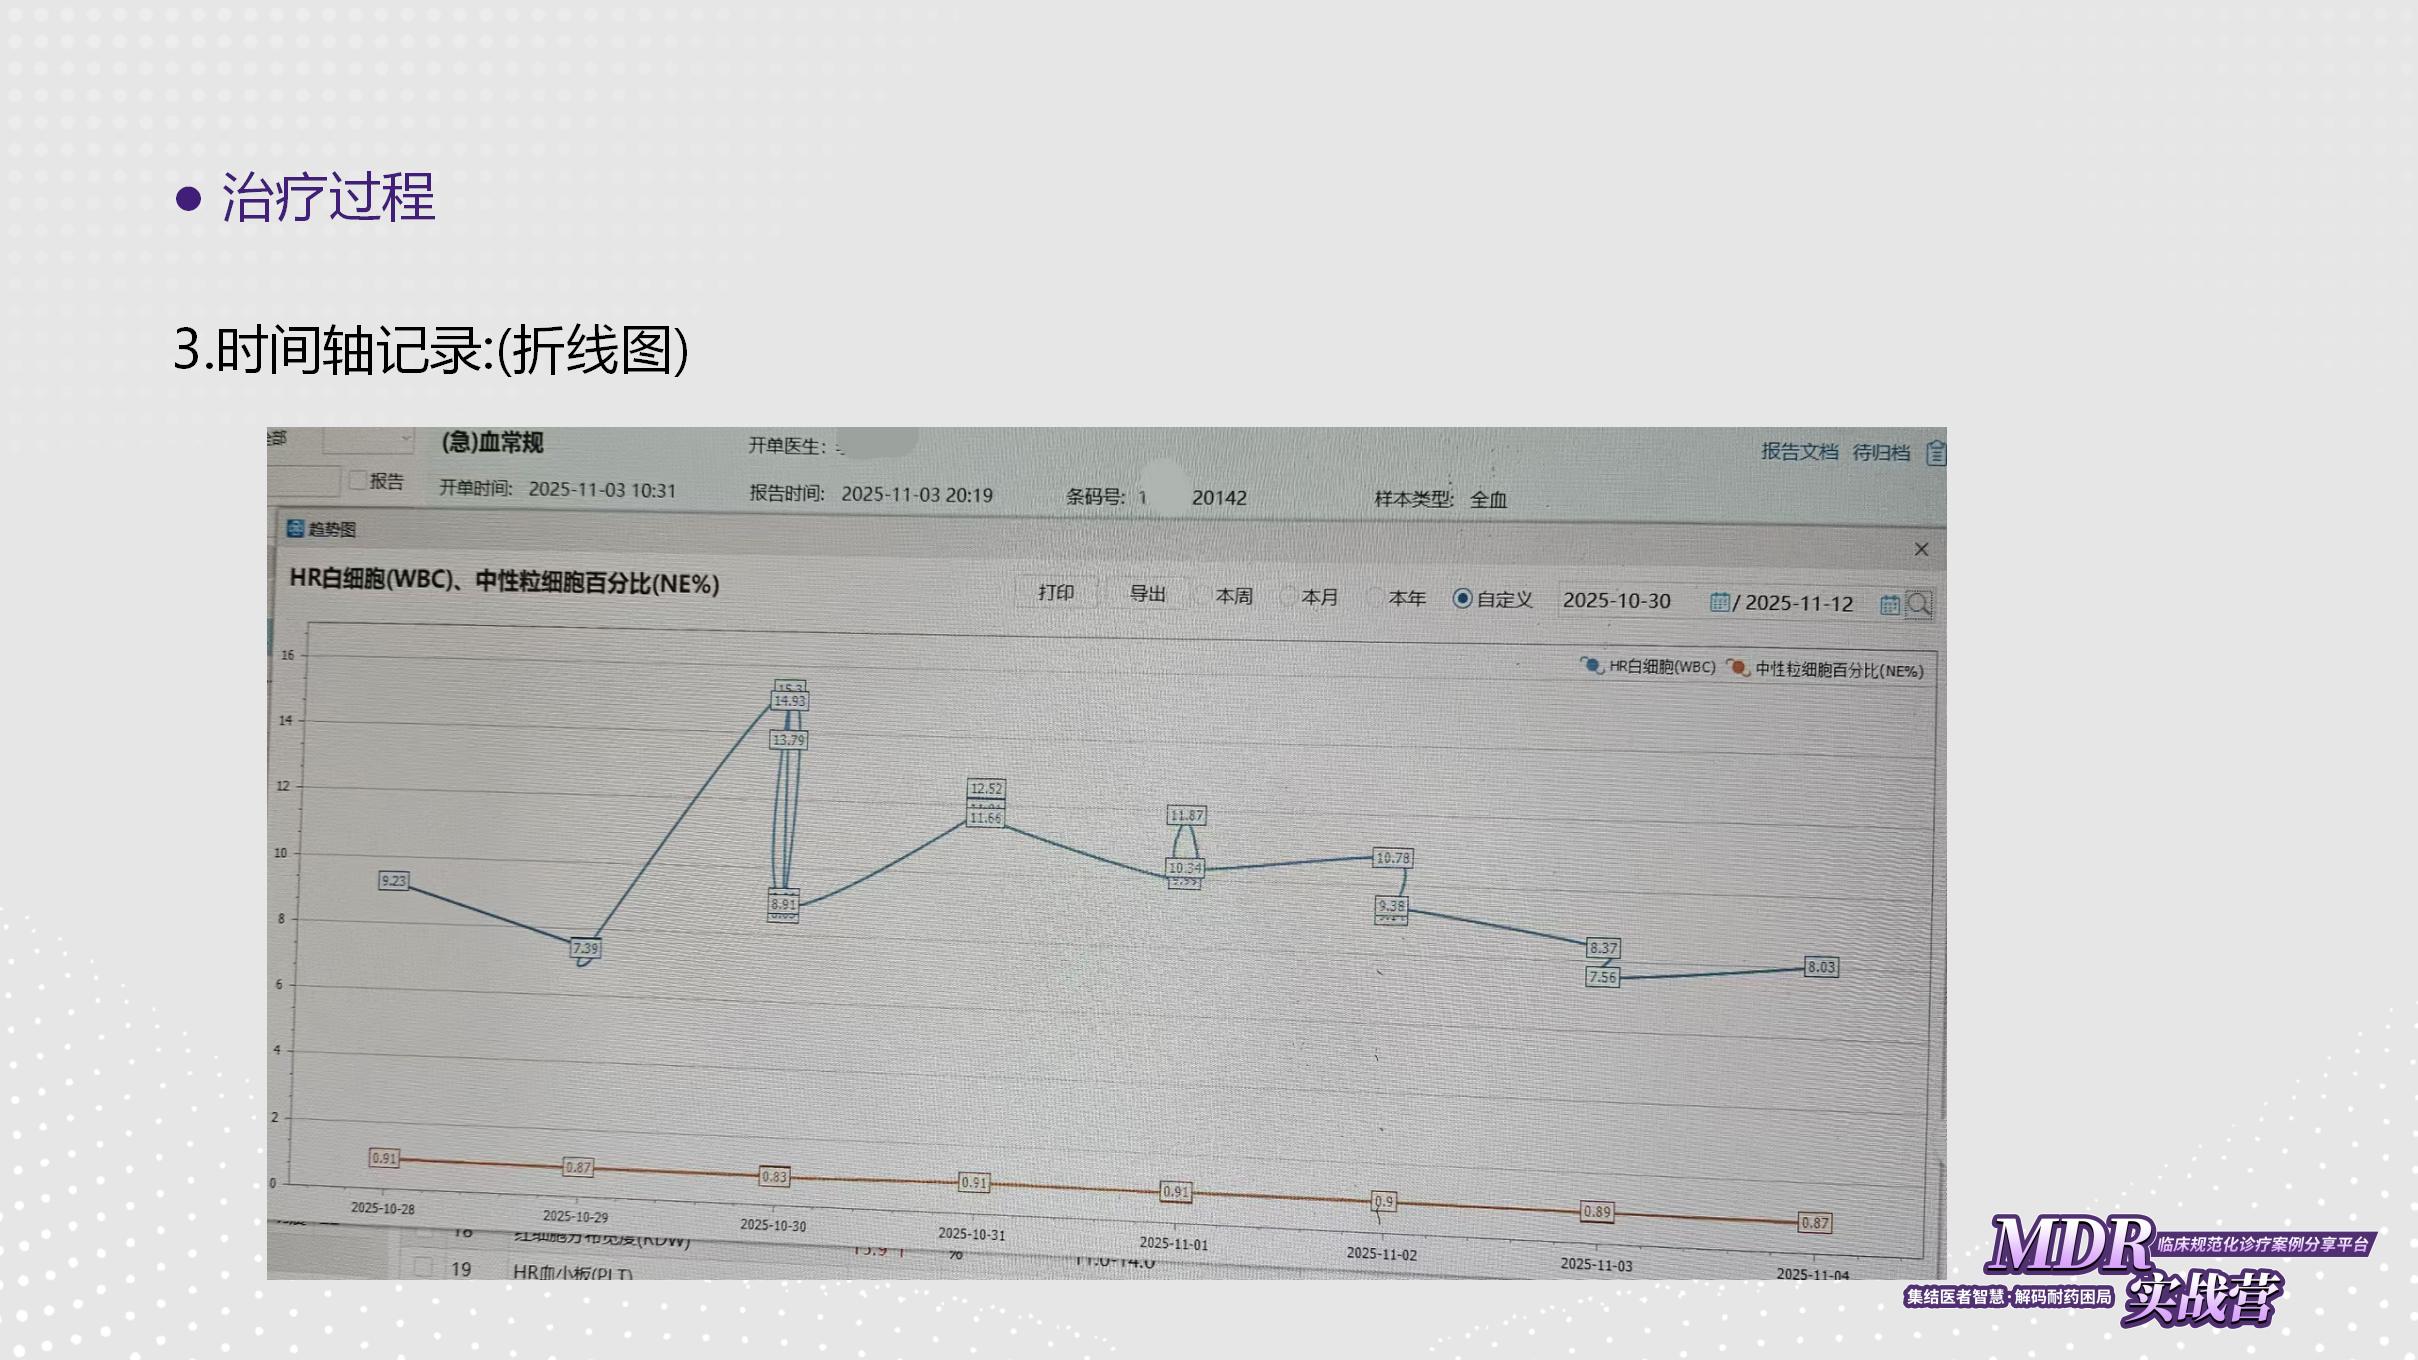Expand the dropdown at the top-left corner
Viewport: 2418px width, 1360px height.
(x=405, y=439)
